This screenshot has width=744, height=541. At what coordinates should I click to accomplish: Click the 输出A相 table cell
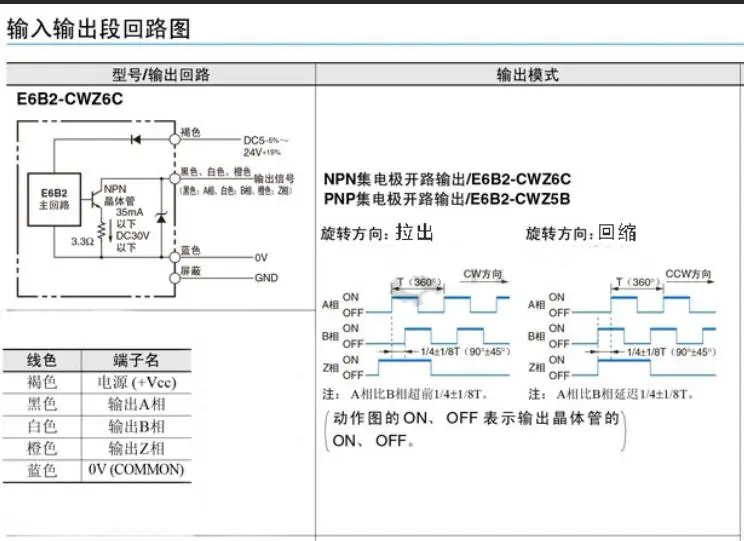[136, 404]
